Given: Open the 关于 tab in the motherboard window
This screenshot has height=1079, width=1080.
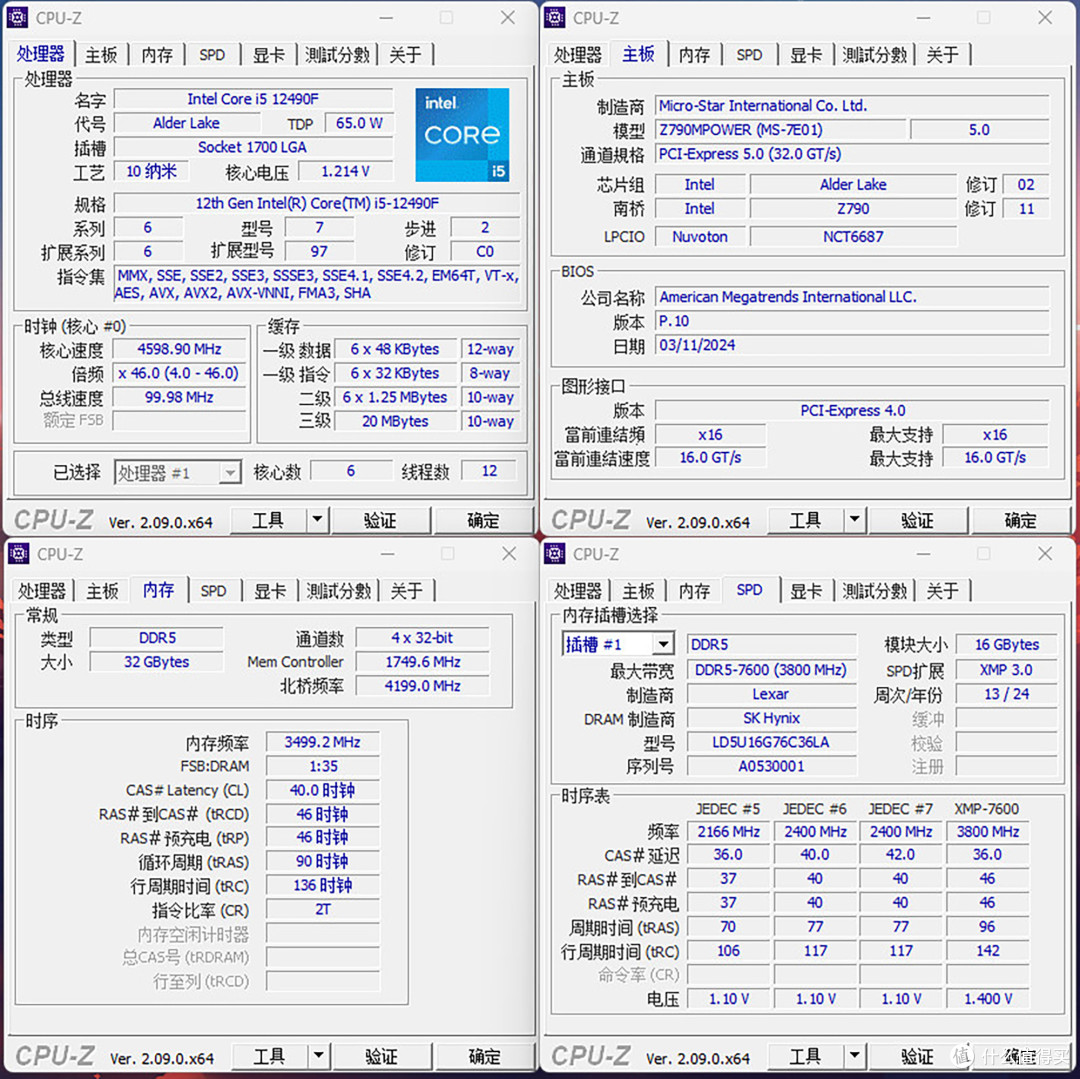Looking at the screenshot, I should [x=943, y=54].
